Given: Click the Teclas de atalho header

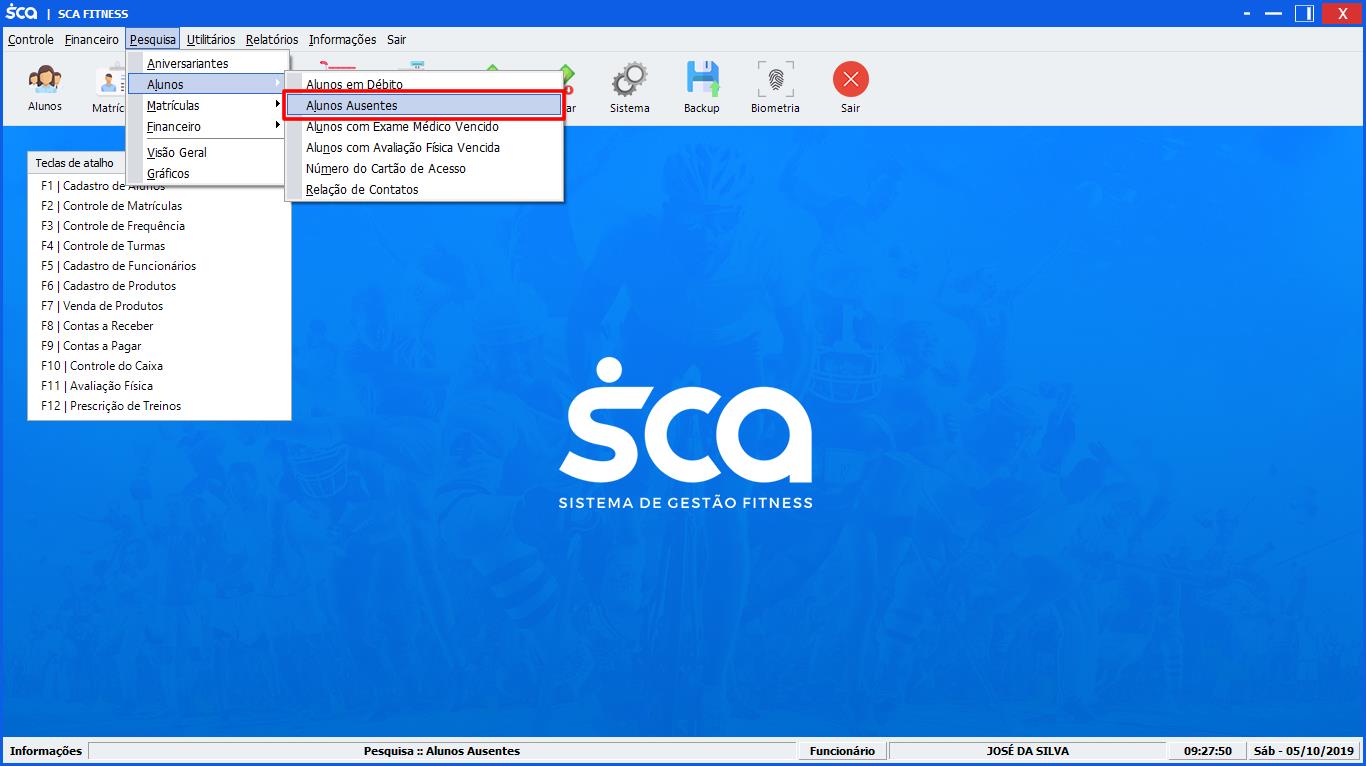Looking at the screenshot, I should point(75,163).
